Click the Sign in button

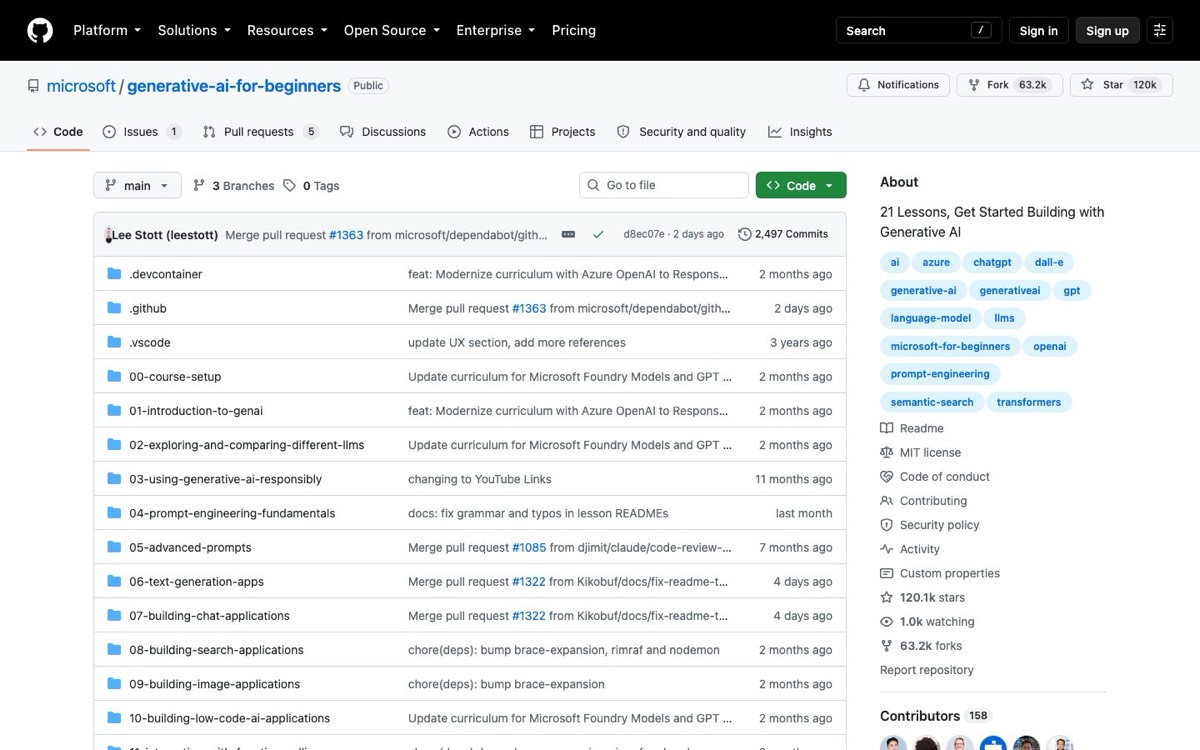point(1039,30)
